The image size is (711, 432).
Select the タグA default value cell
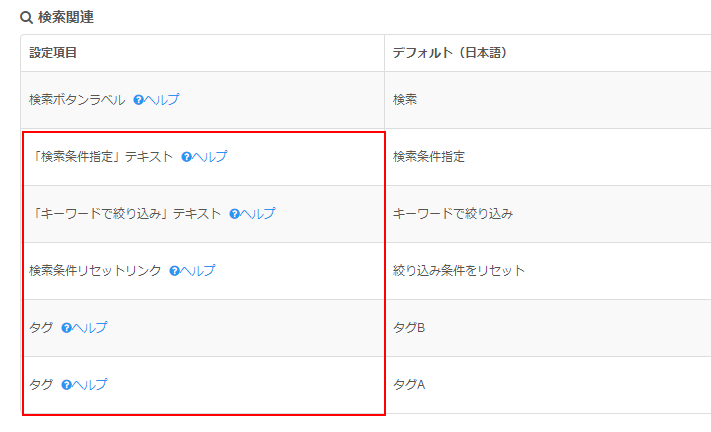547,385
